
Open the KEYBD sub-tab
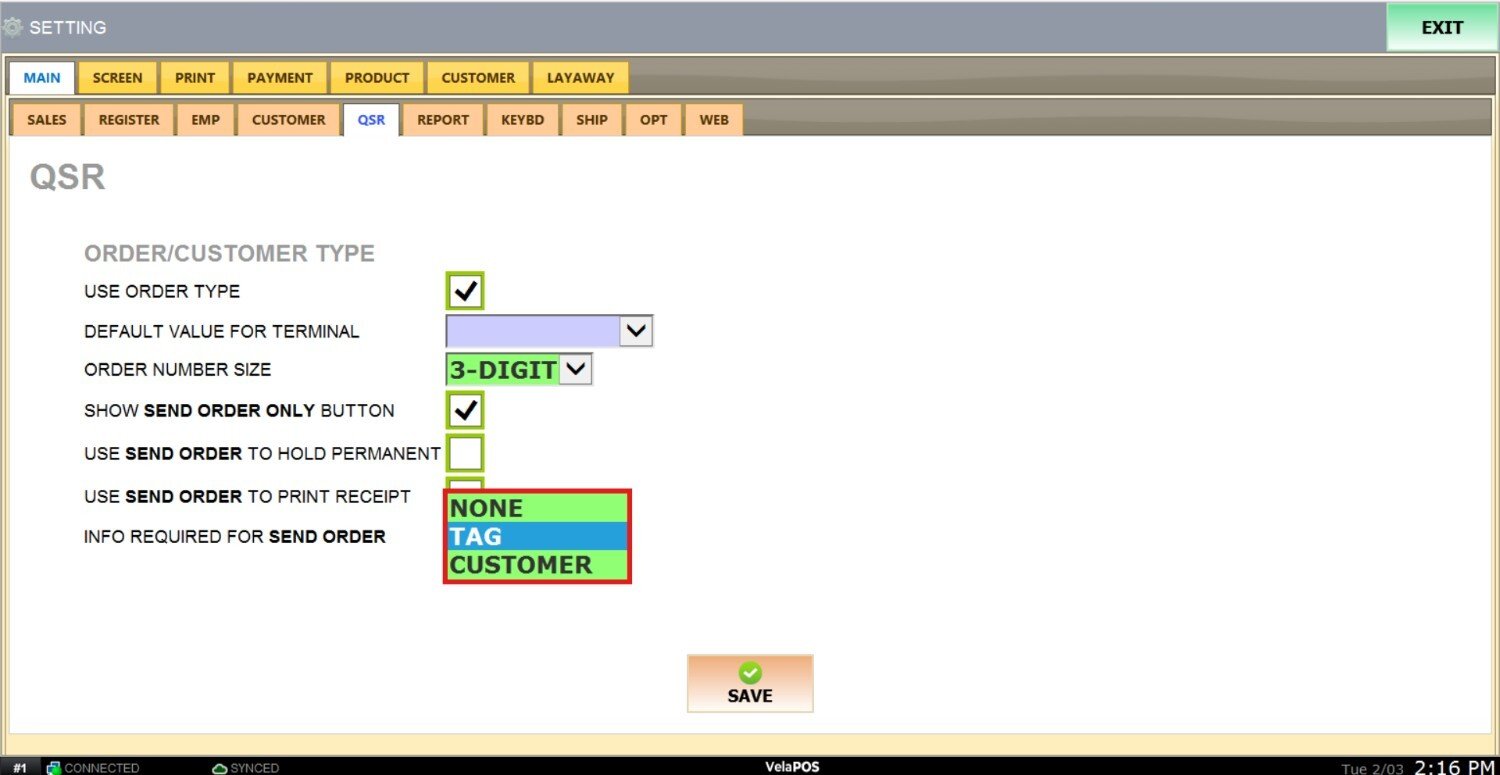[x=523, y=119]
